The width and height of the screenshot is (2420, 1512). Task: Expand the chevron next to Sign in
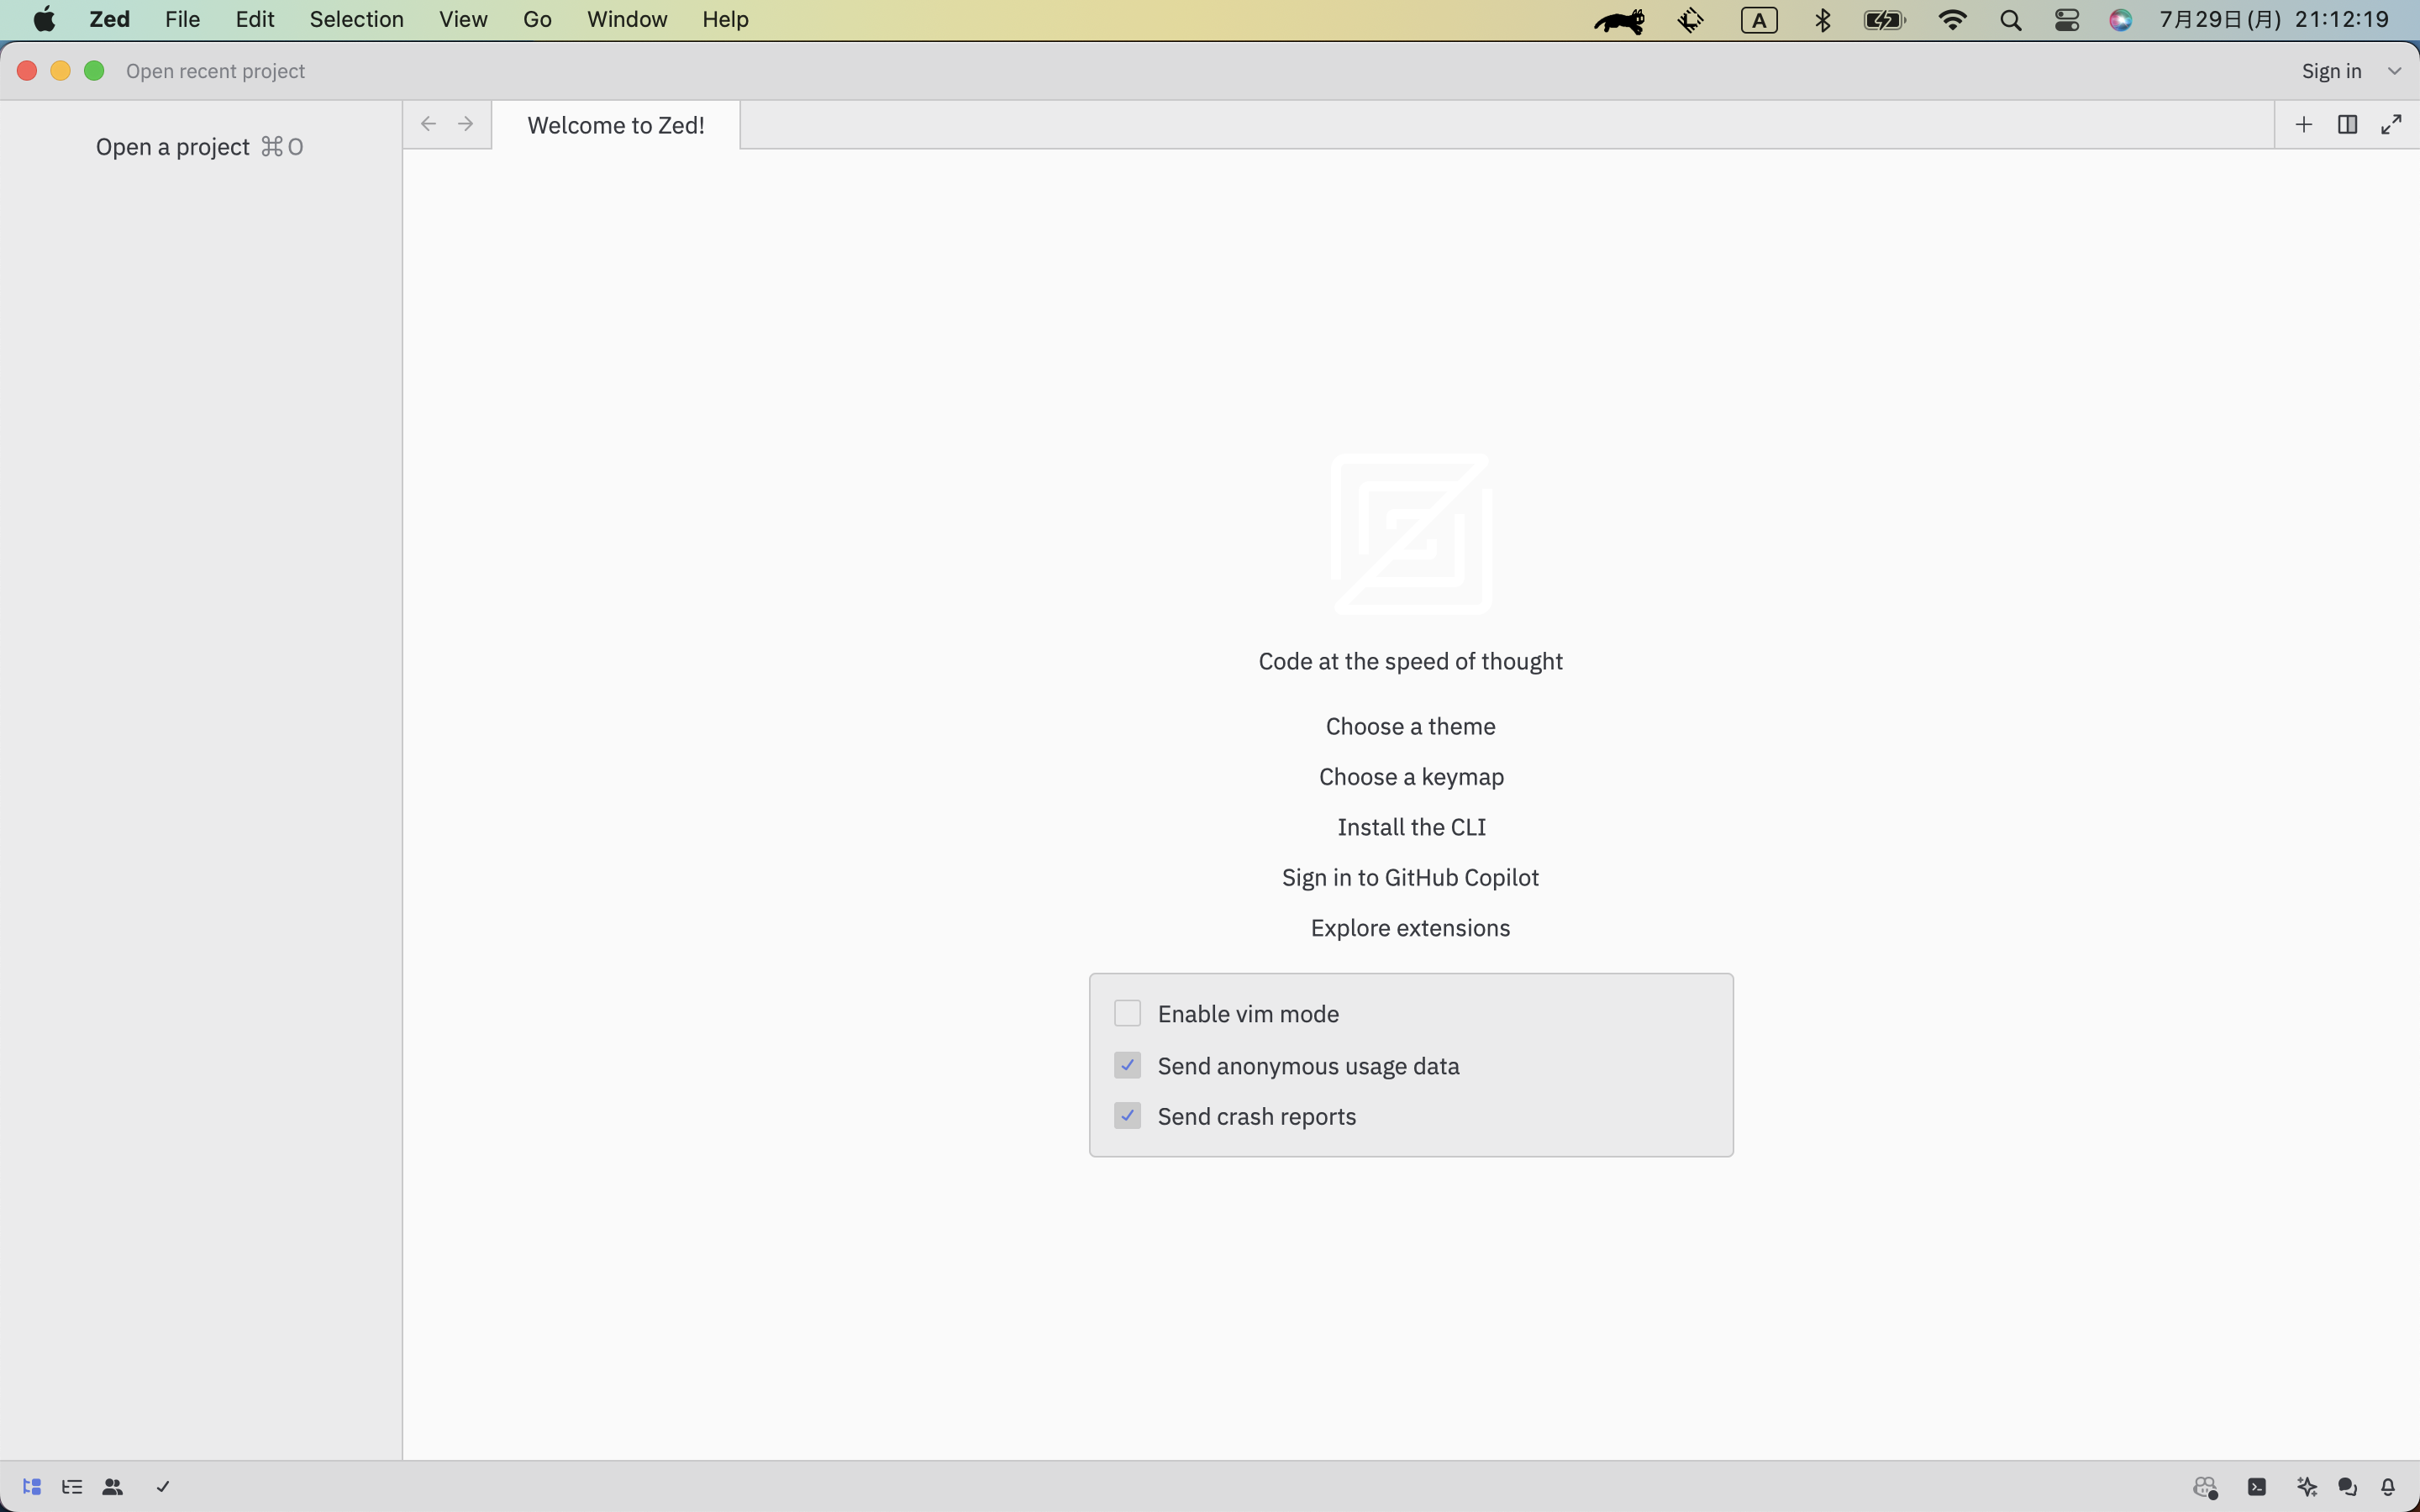pyautogui.click(x=2394, y=71)
